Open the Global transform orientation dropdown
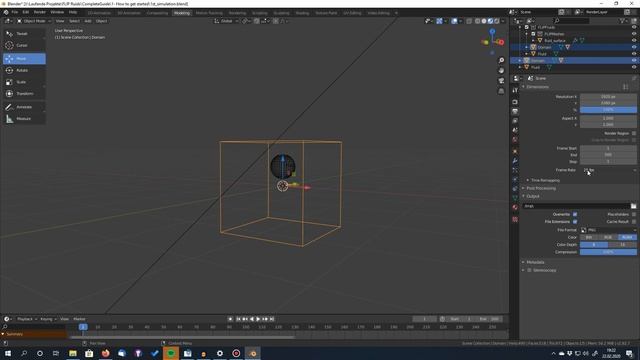Viewport: 640px width, 360px height. tap(226, 21)
